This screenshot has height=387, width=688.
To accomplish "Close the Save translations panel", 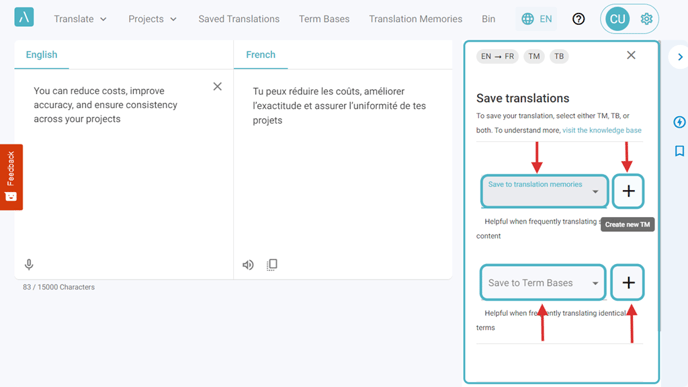I will (x=631, y=55).
